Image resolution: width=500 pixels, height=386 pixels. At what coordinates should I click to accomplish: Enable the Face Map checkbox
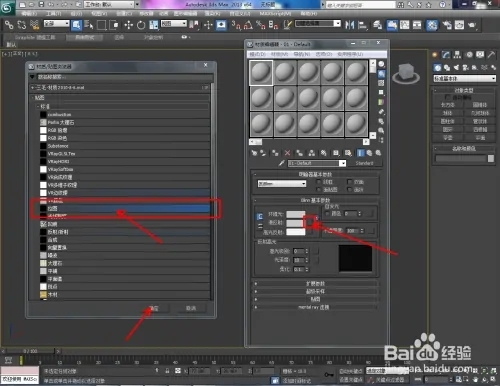[319, 190]
